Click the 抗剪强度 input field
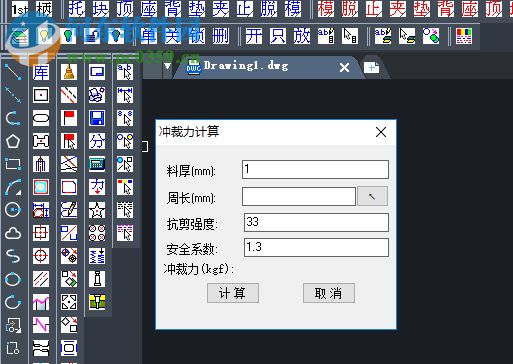 [x=316, y=222]
